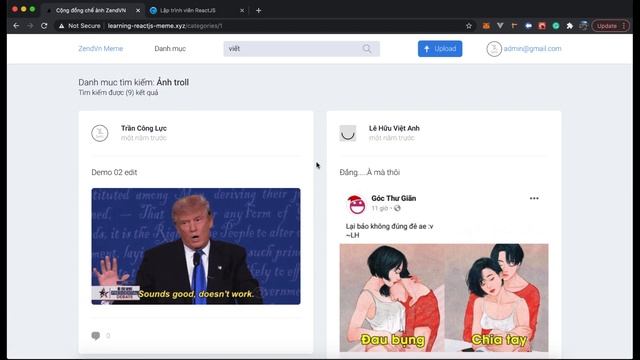
Task: Click the red square extension icon
Action: [542, 26]
